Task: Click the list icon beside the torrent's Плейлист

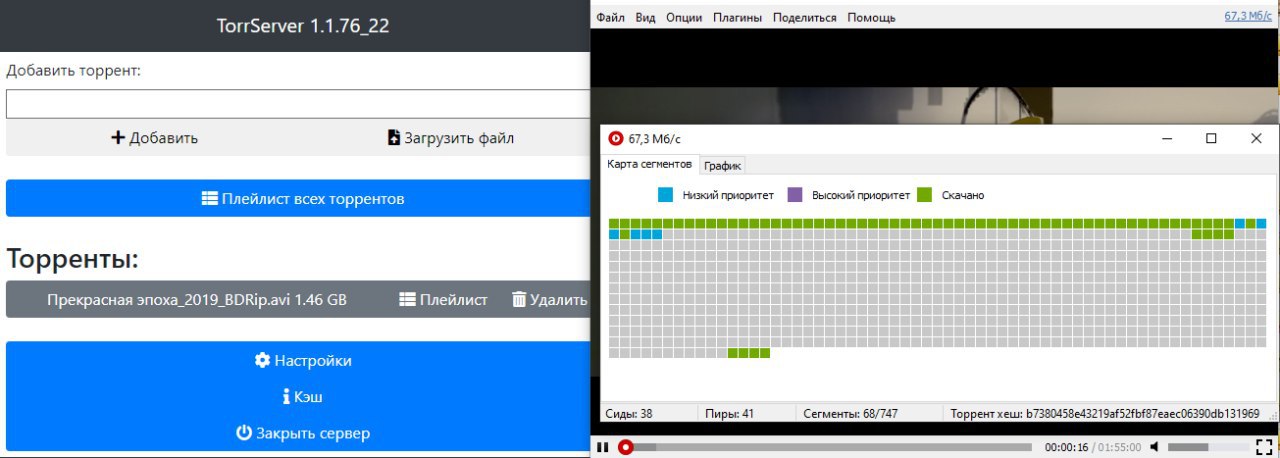Action: [407, 299]
